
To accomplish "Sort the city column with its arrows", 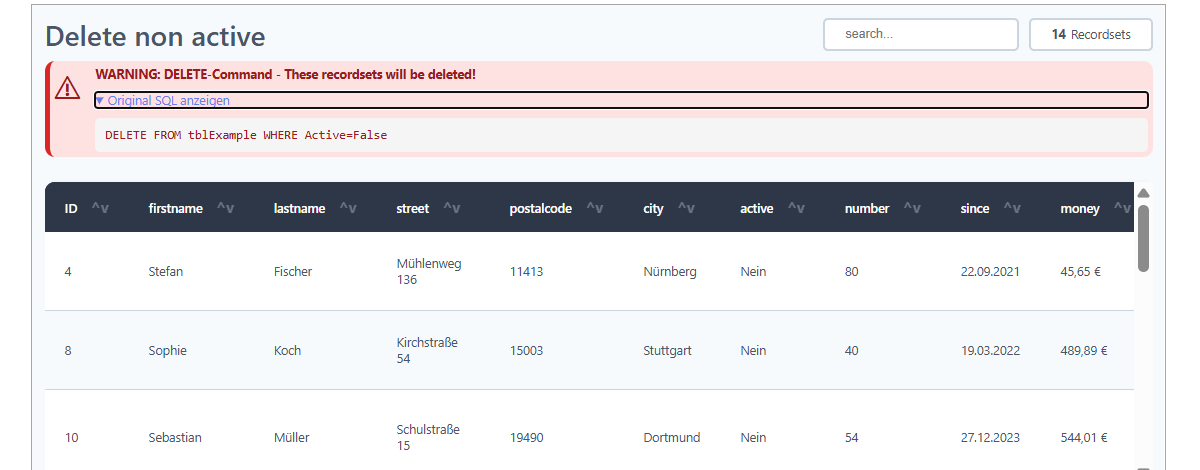I will (687, 208).
